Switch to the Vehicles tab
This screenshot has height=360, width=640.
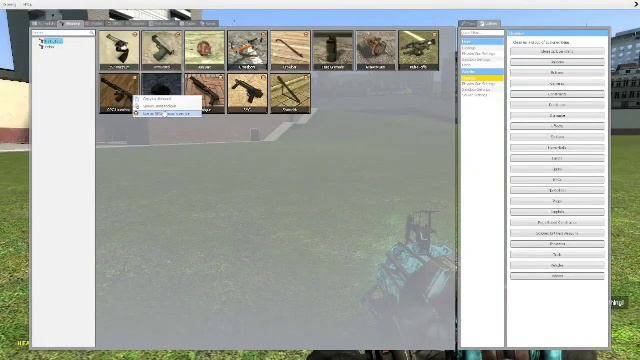(x=136, y=24)
